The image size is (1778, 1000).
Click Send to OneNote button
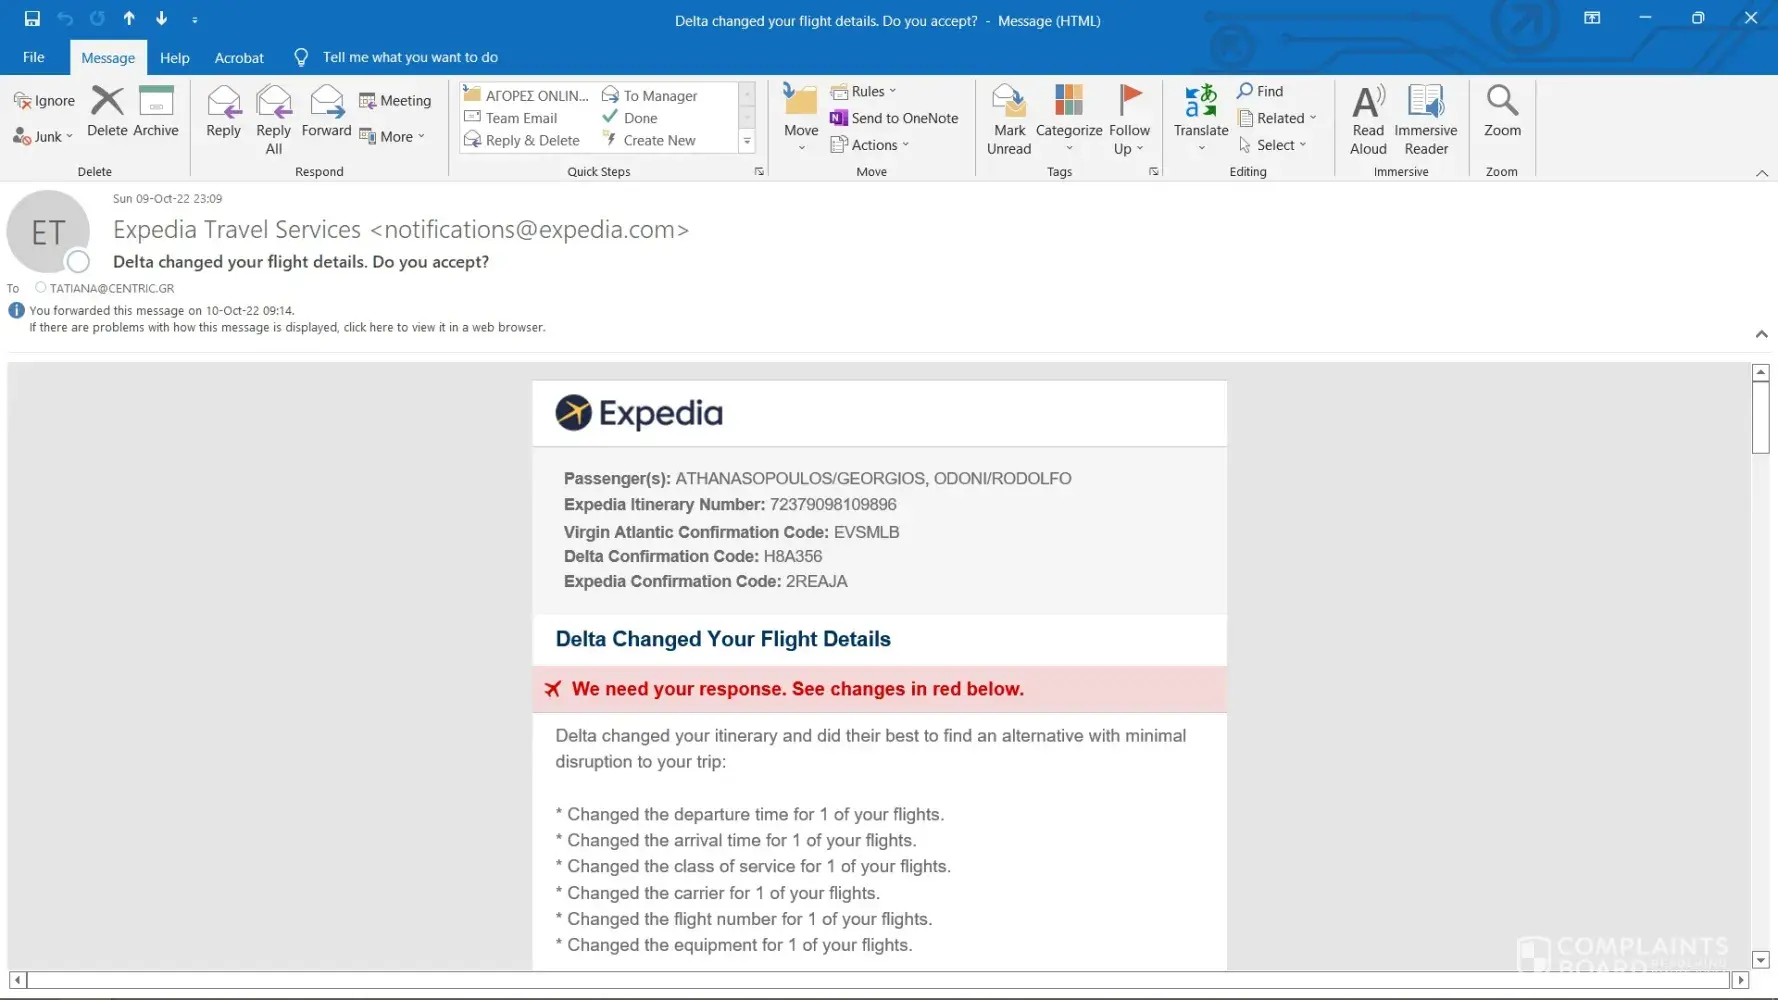(x=894, y=118)
